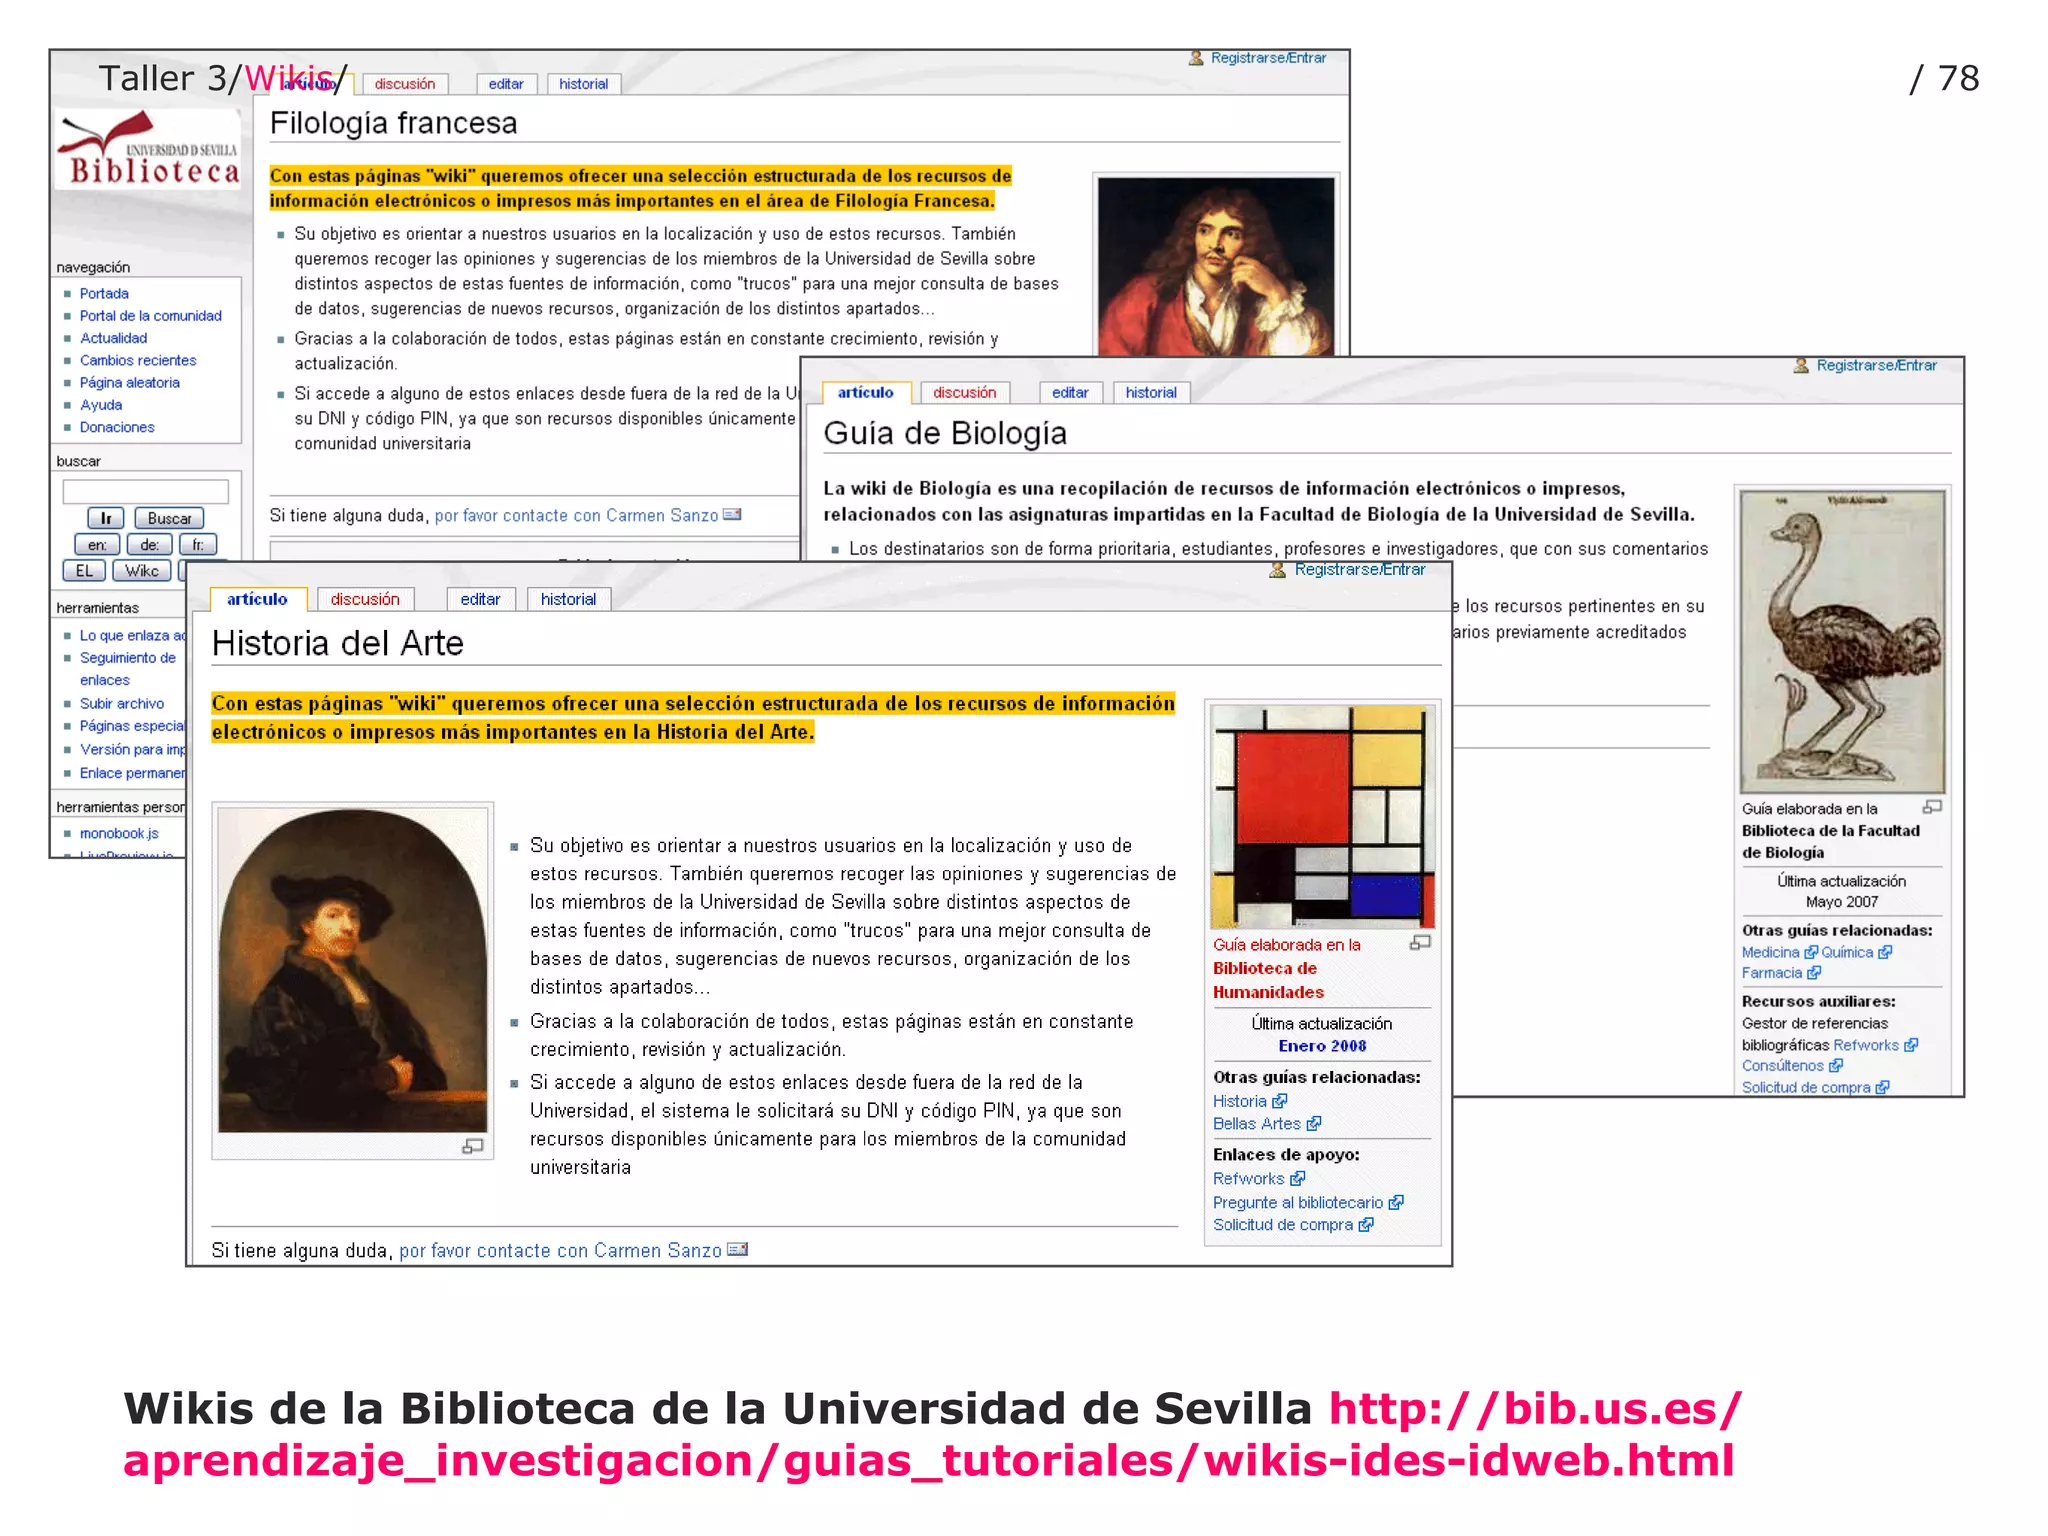Open Portada in navigation sidebar
Screen dimensions: 2048x1536
(x=104, y=293)
